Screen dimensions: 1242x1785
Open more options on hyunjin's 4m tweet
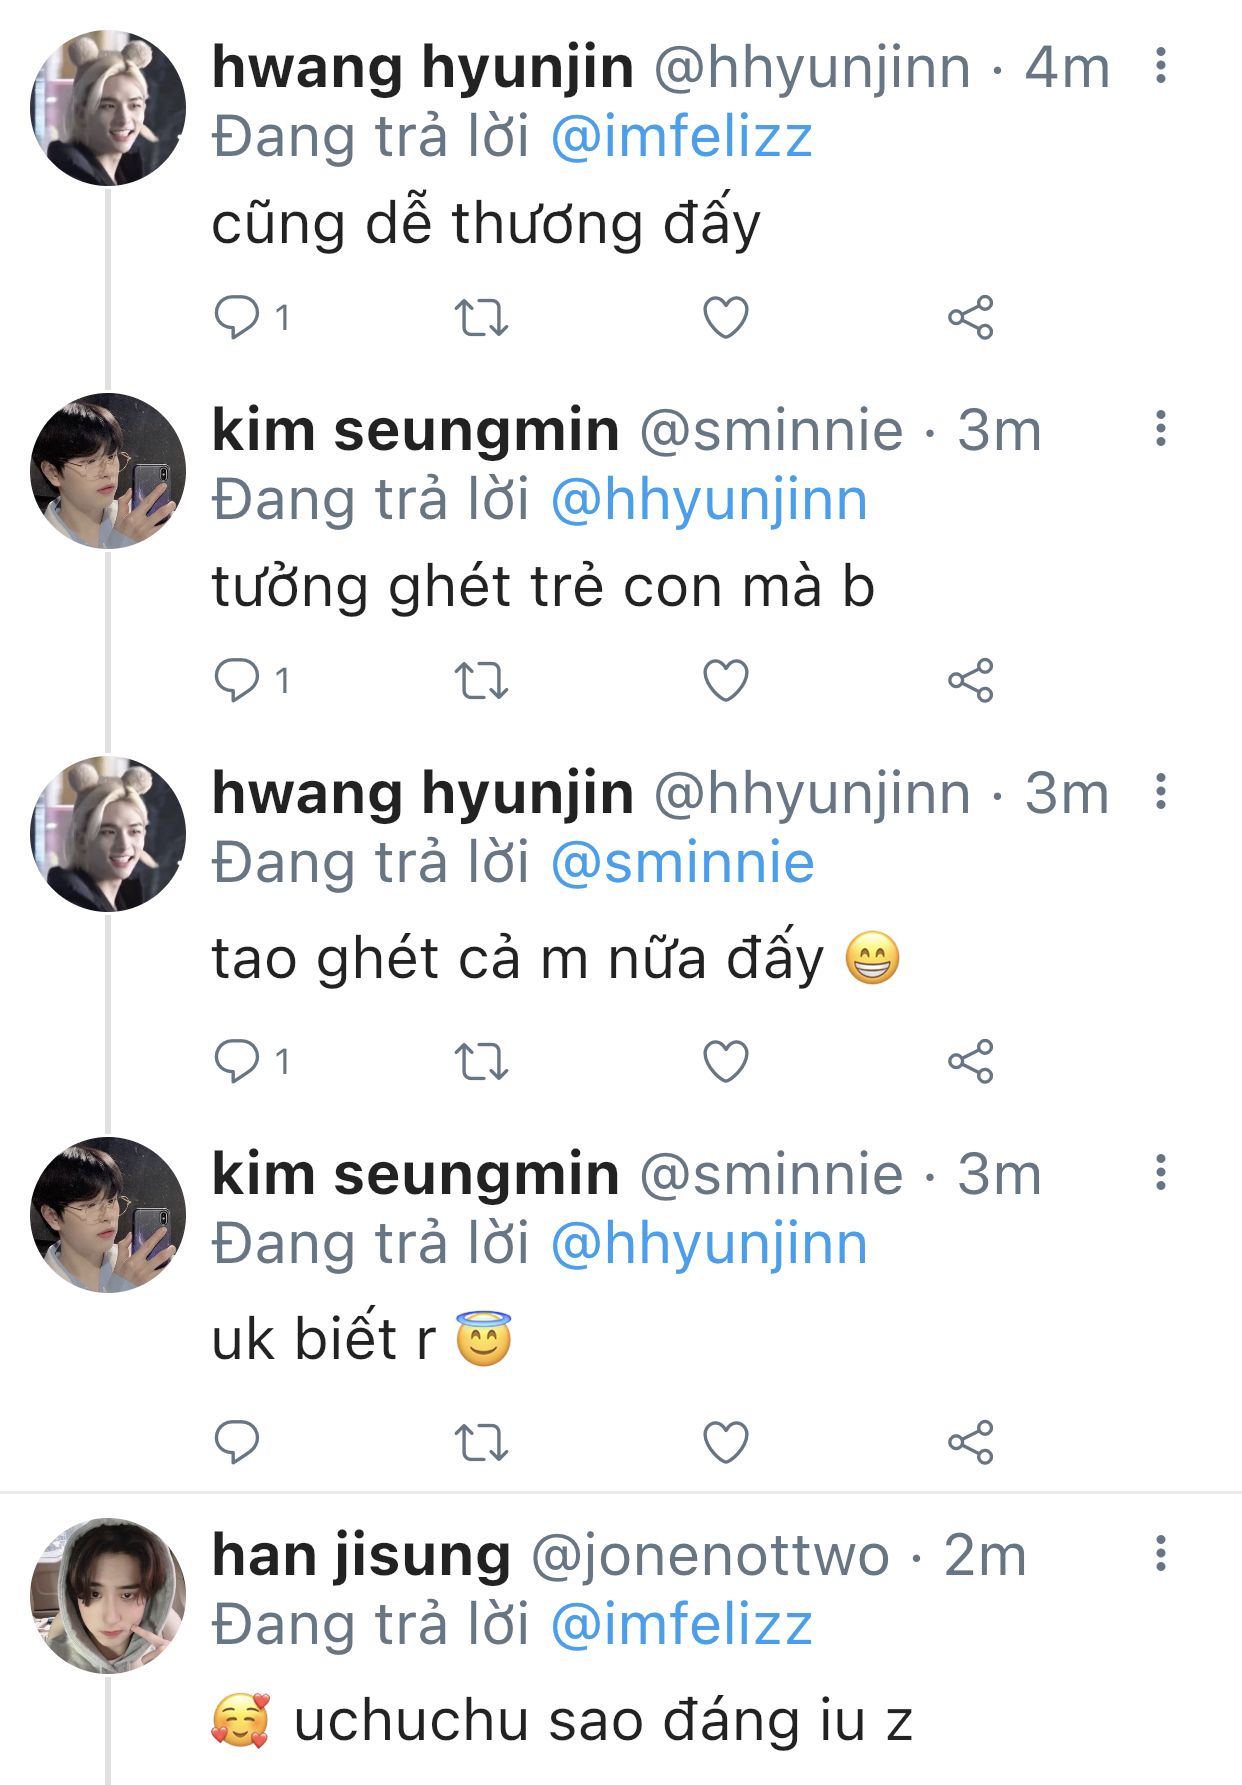pyautogui.click(x=1160, y=66)
